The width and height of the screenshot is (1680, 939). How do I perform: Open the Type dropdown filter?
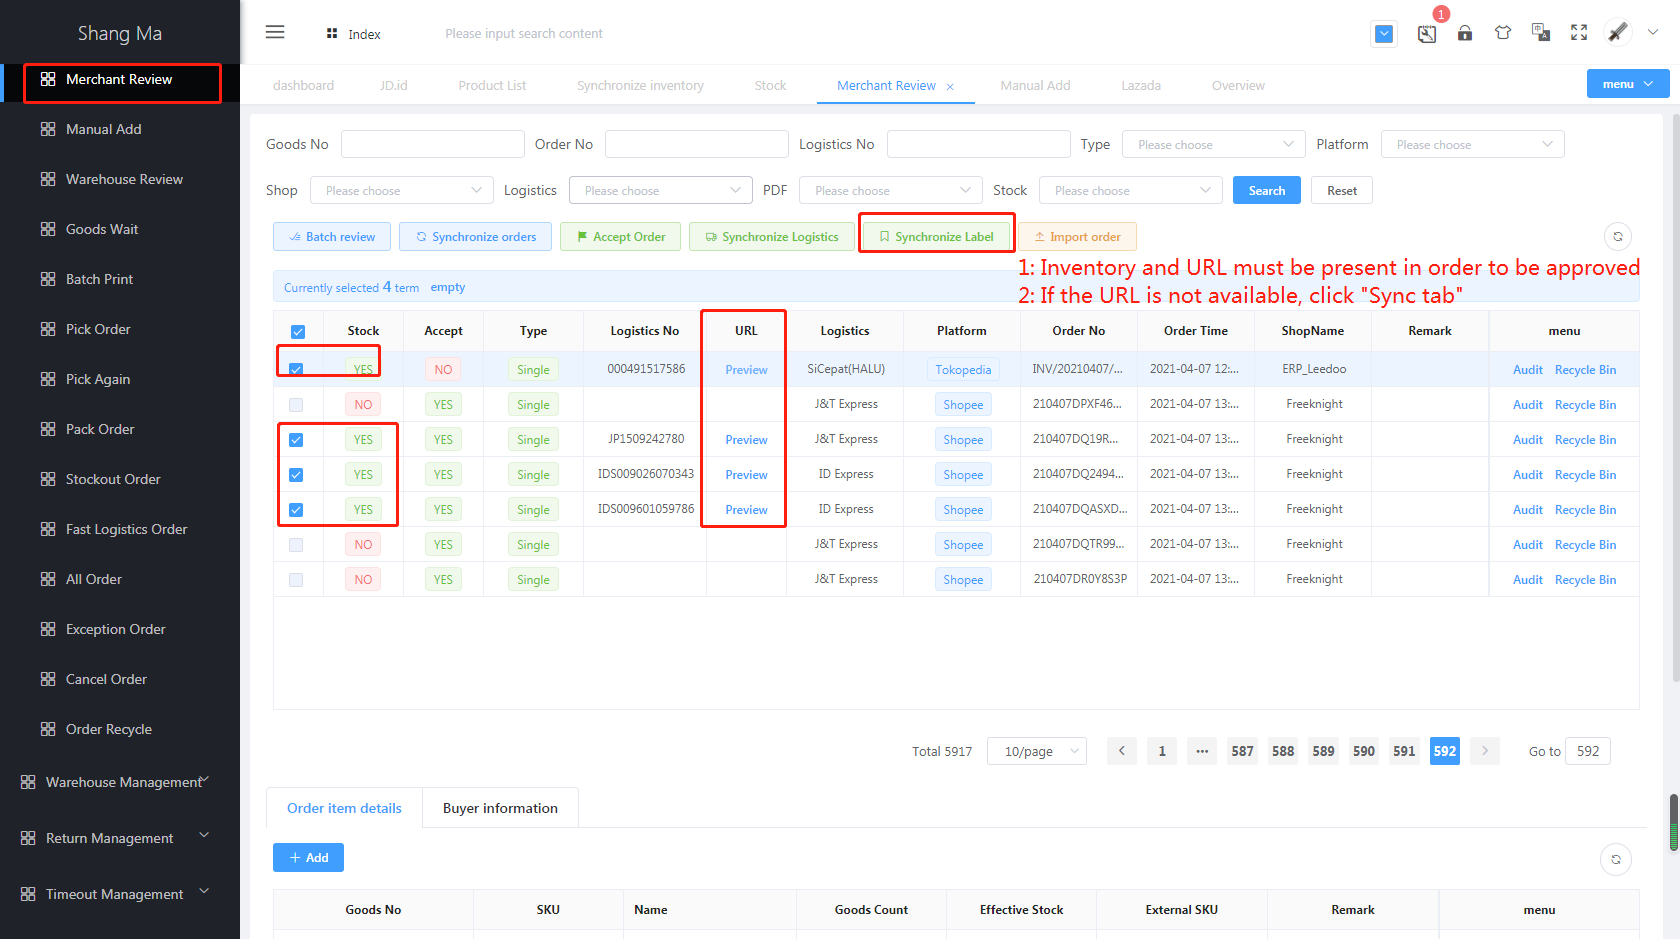[x=1213, y=144]
